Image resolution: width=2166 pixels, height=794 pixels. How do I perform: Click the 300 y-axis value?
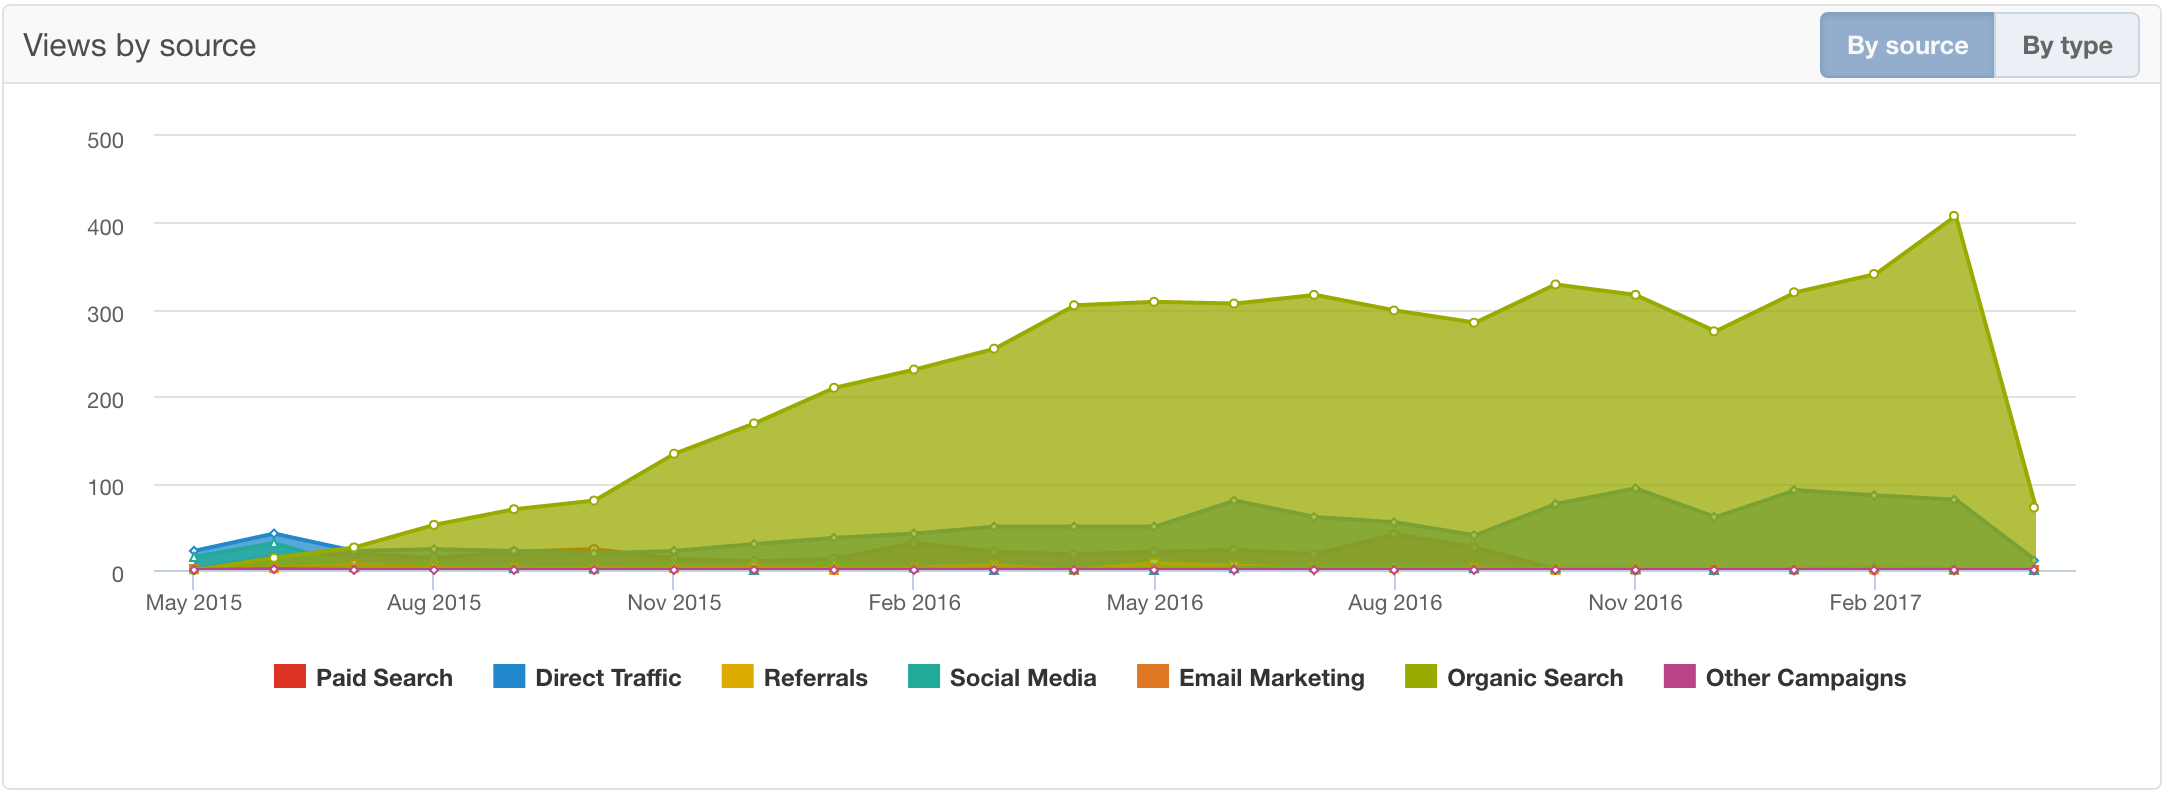coord(105,315)
